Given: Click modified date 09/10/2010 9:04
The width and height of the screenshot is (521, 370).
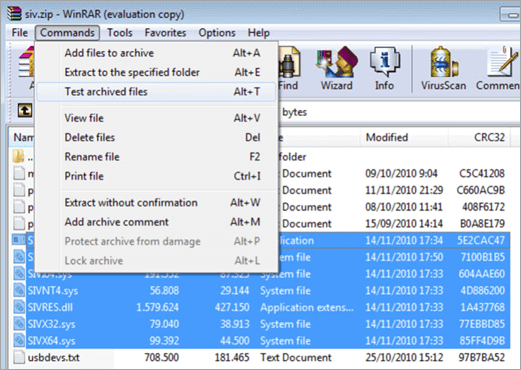Looking at the screenshot, I should [401, 173].
